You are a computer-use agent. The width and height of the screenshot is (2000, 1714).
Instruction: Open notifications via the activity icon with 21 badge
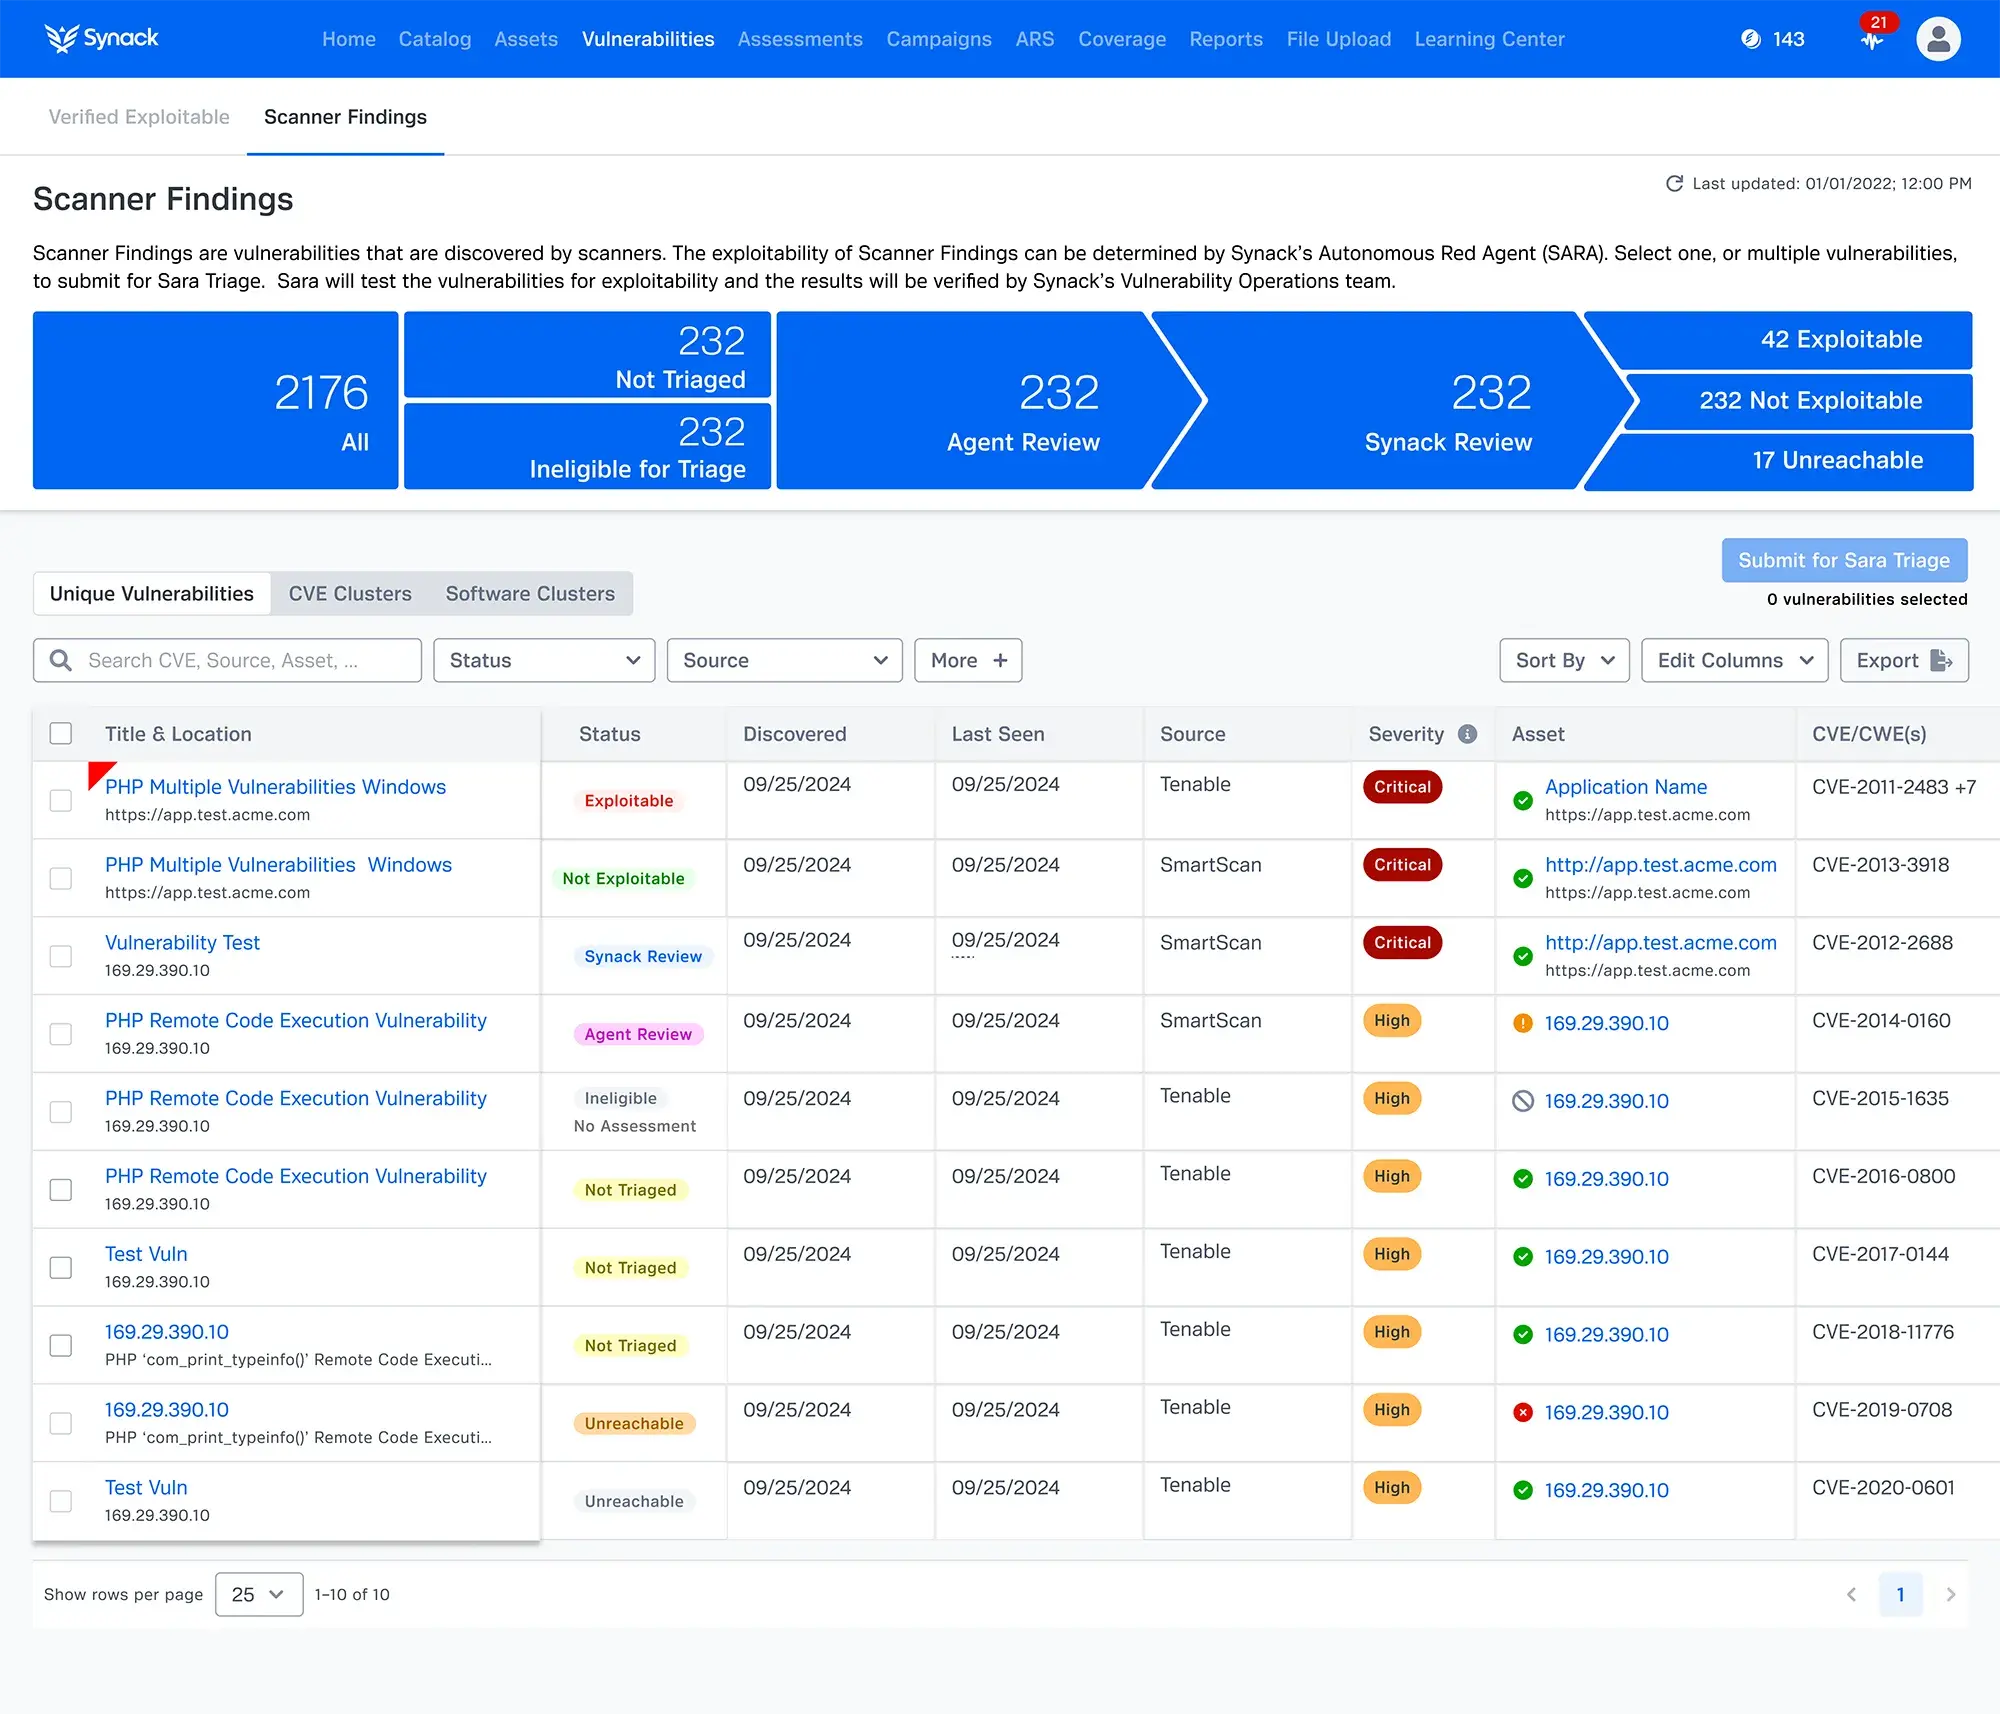[x=1870, y=40]
